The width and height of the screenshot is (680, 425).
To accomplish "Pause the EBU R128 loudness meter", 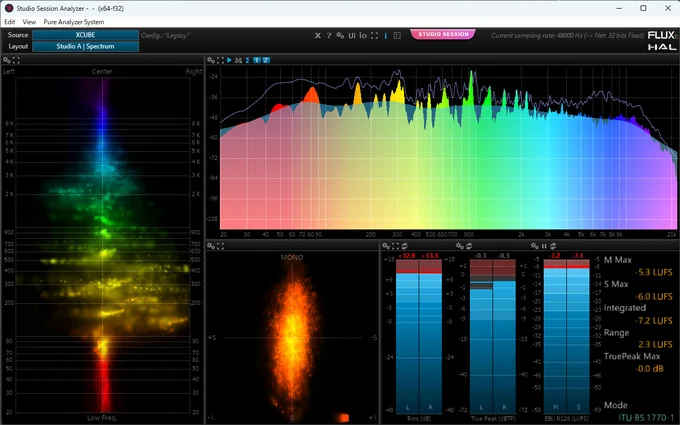I will [544, 246].
